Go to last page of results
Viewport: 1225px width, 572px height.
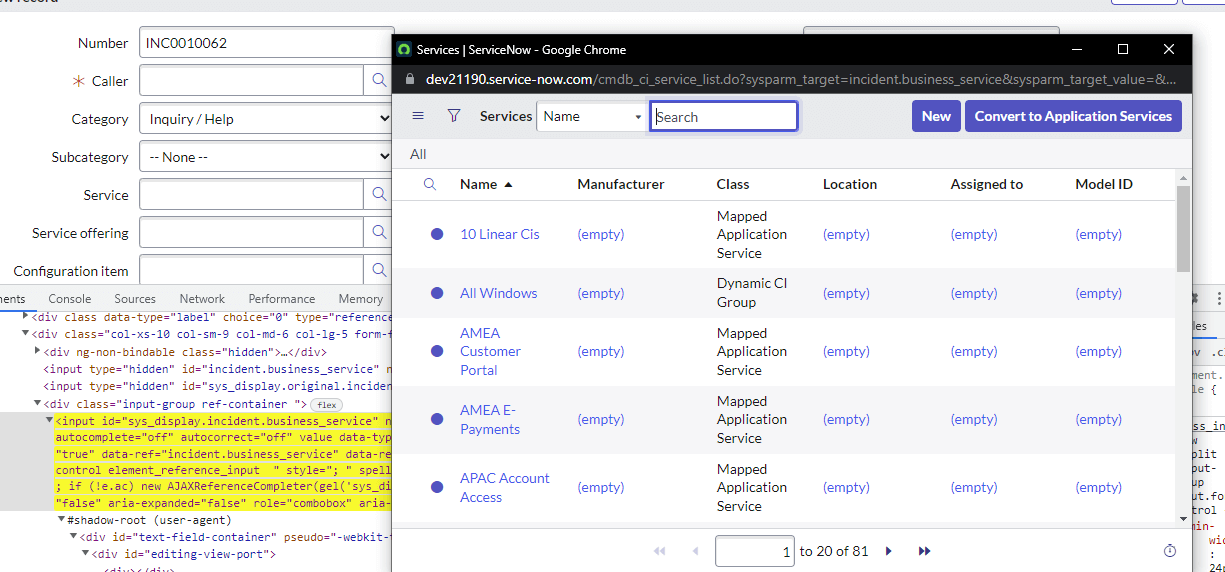[x=925, y=551]
